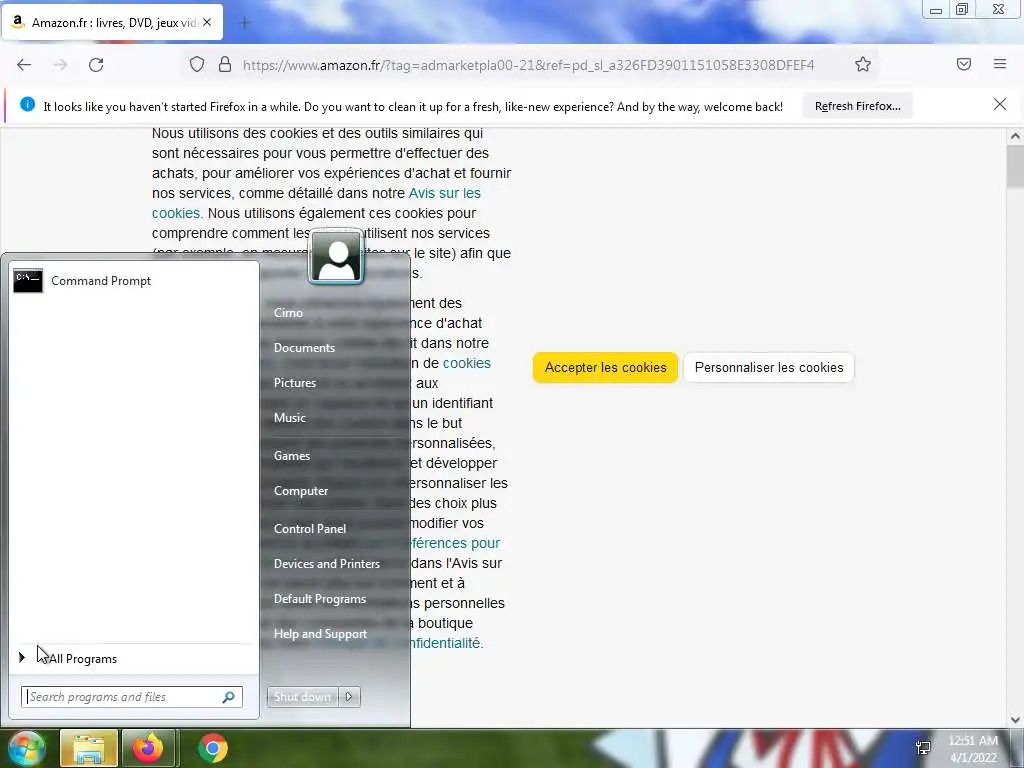
Task: Click the Firefox forward arrow button
Action: pos(60,65)
